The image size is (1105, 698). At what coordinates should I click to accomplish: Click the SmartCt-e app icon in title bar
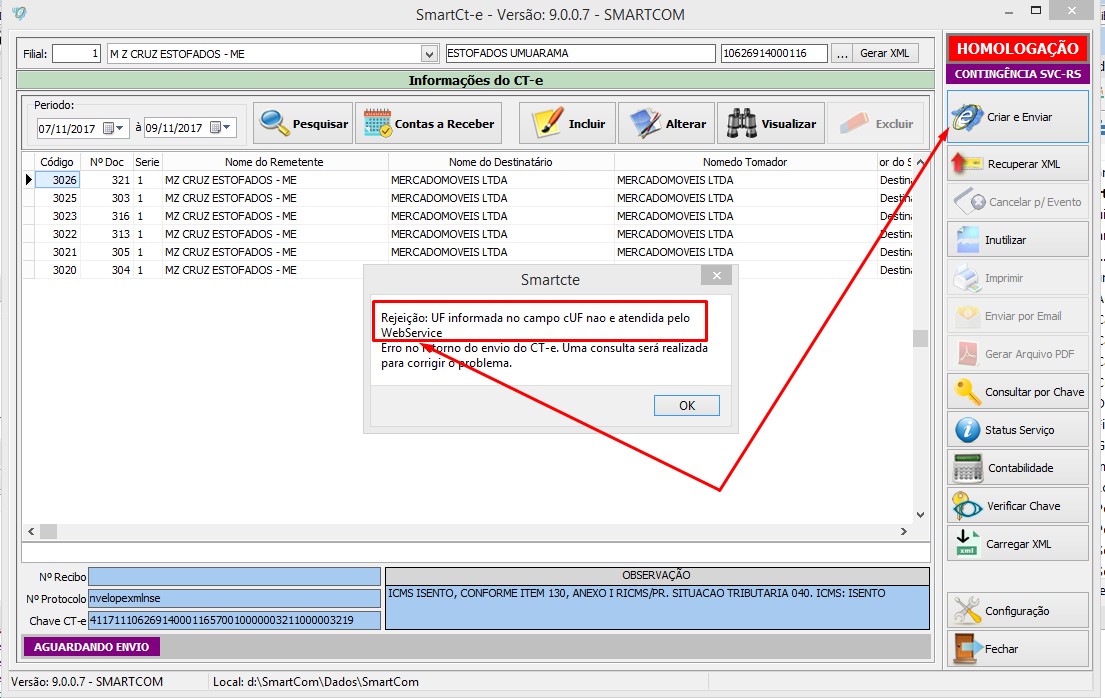coord(20,13)
